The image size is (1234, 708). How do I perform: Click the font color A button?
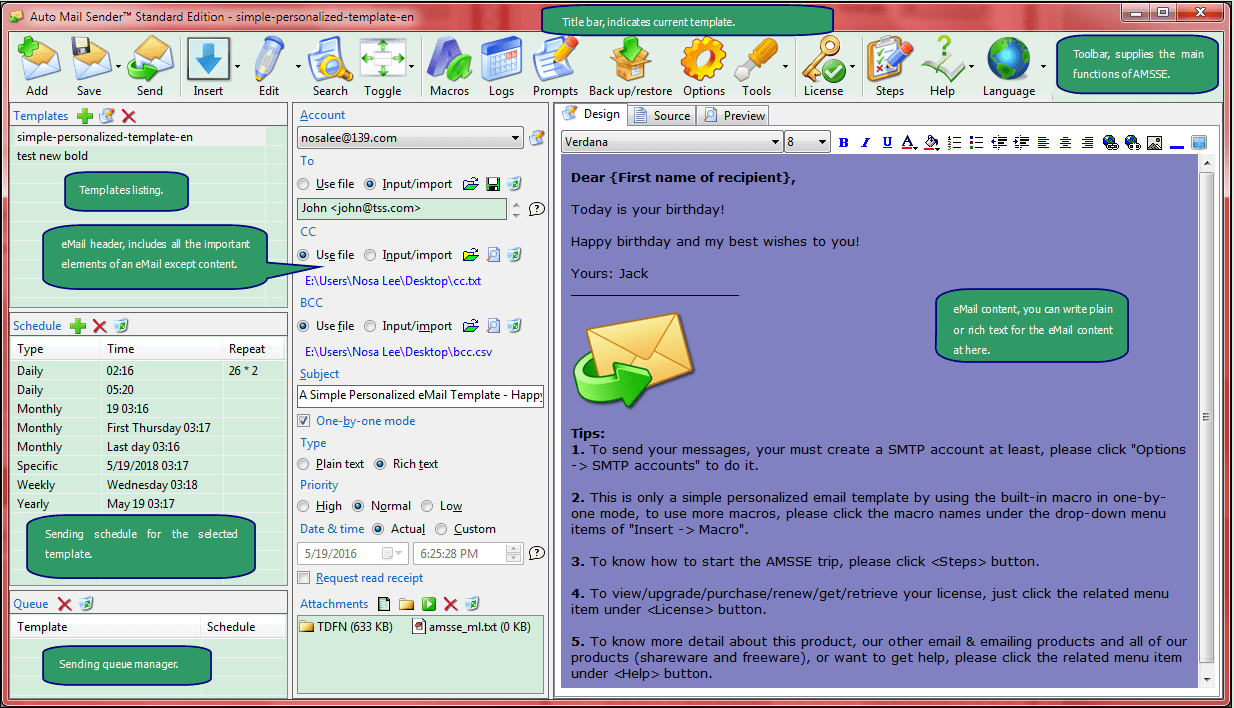[x=908, y=143]
